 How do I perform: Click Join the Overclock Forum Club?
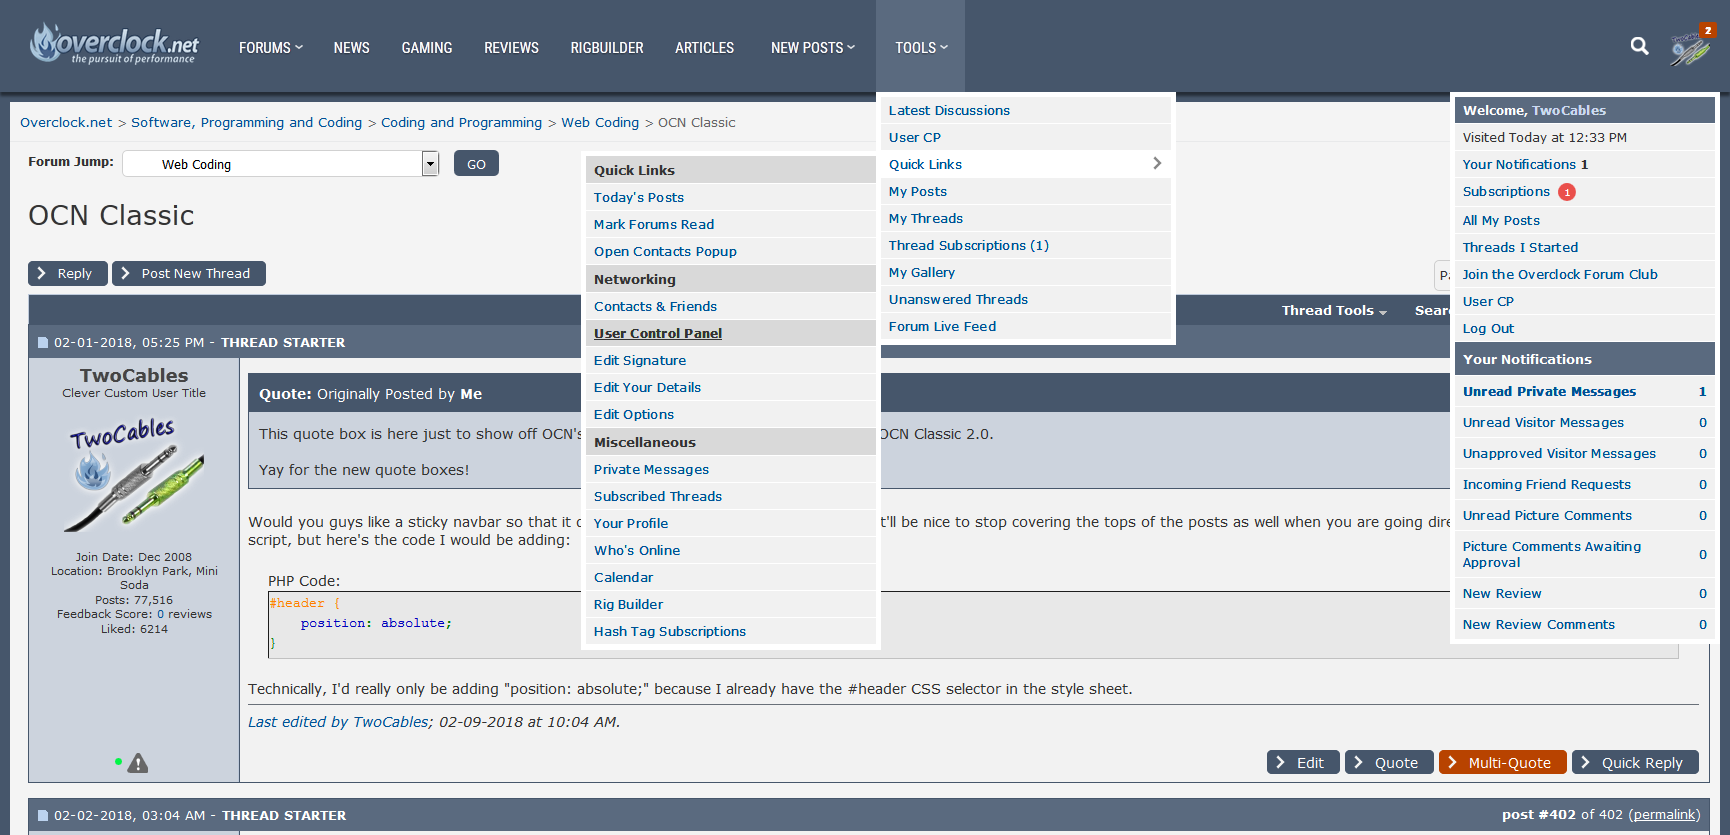(1560, 274)
